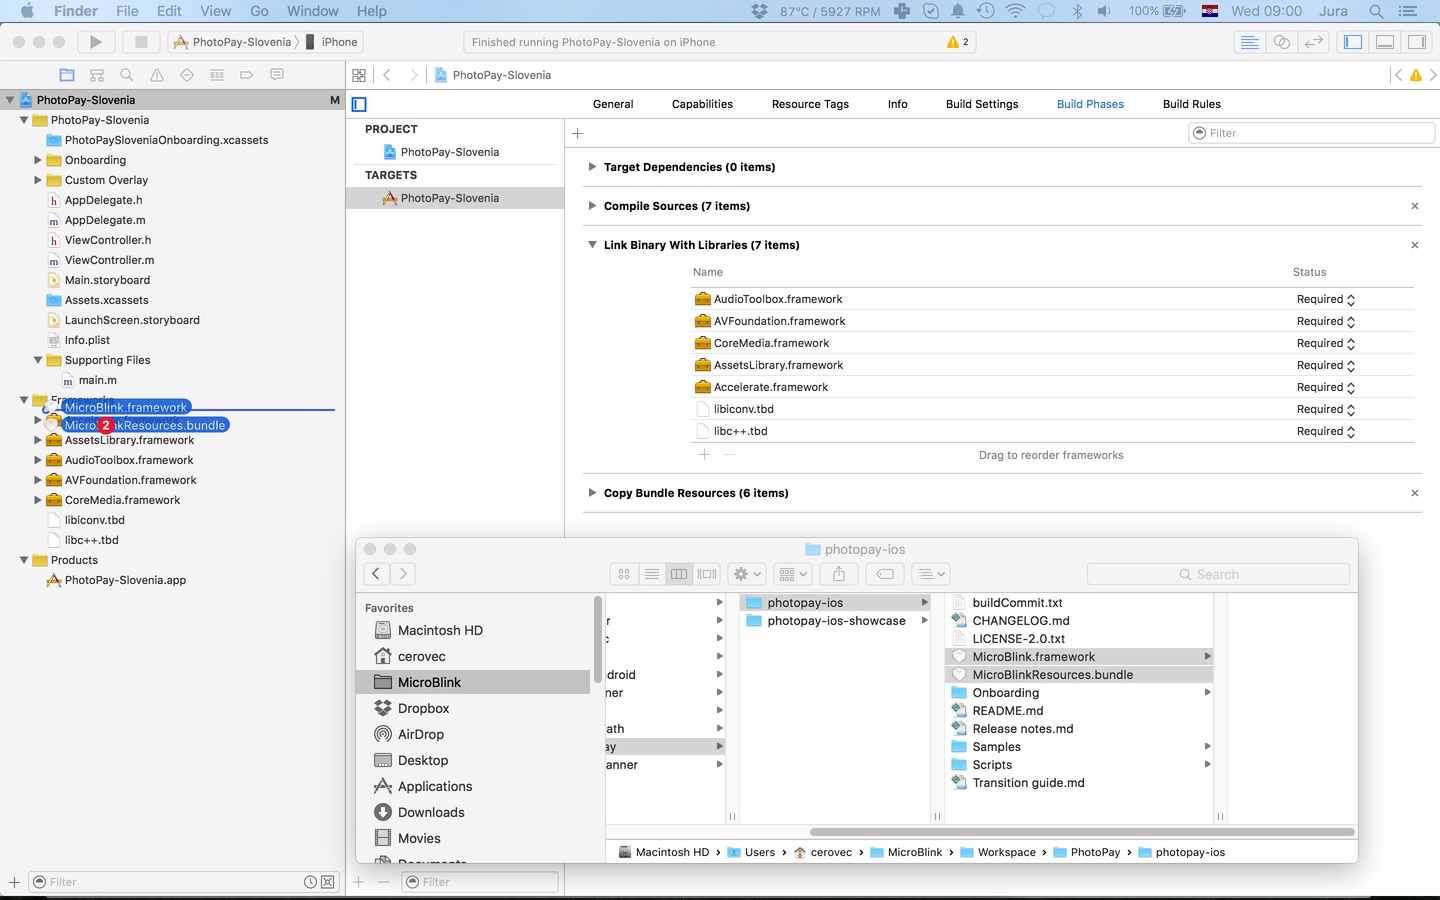Add a new build phase with plus
Screen dimensions: 1440x900
[x=577, y=133]
